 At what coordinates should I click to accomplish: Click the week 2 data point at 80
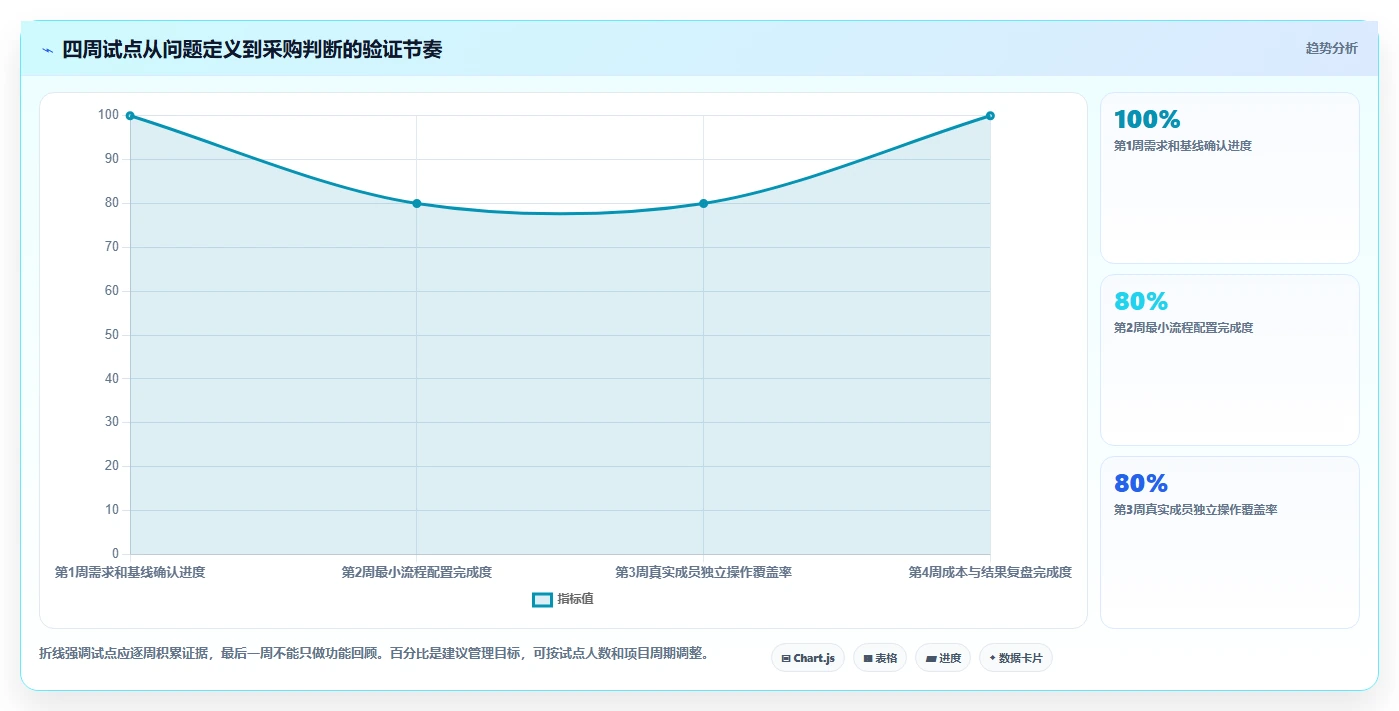click(417, 203)
